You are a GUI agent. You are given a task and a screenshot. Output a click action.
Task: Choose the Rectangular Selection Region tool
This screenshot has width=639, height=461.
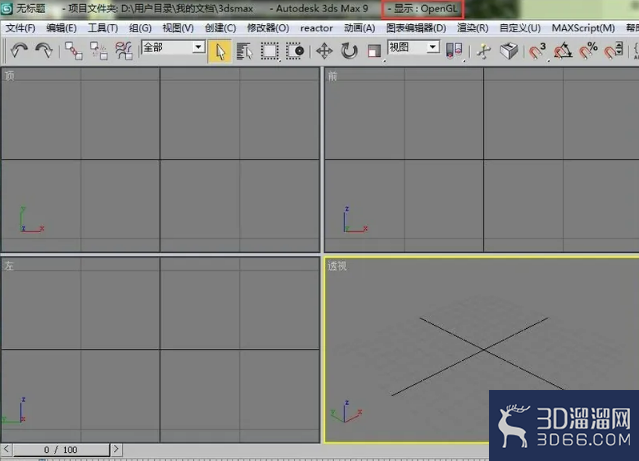pyautogui.click(x=269, y=51)
